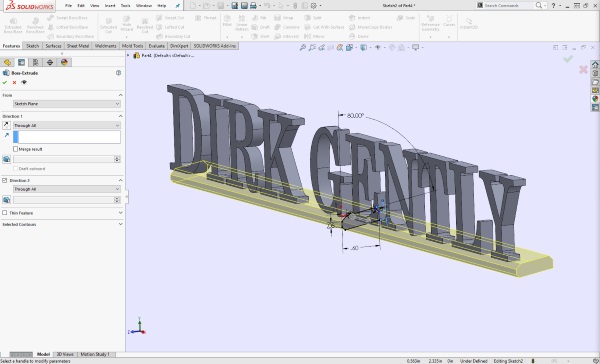Click Direction 1 direction-of-extrusion selection box
600x364 pixels.
[x=67, y=137]
